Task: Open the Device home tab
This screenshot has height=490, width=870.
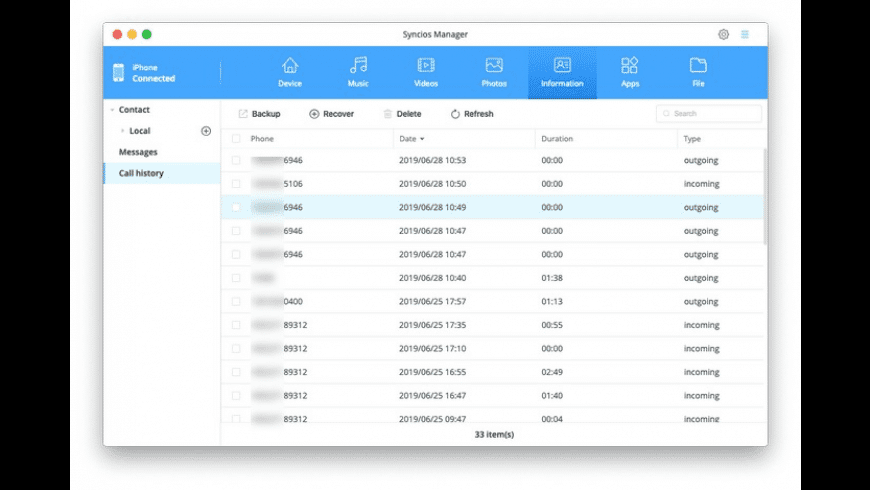Action: coord(290,73)
